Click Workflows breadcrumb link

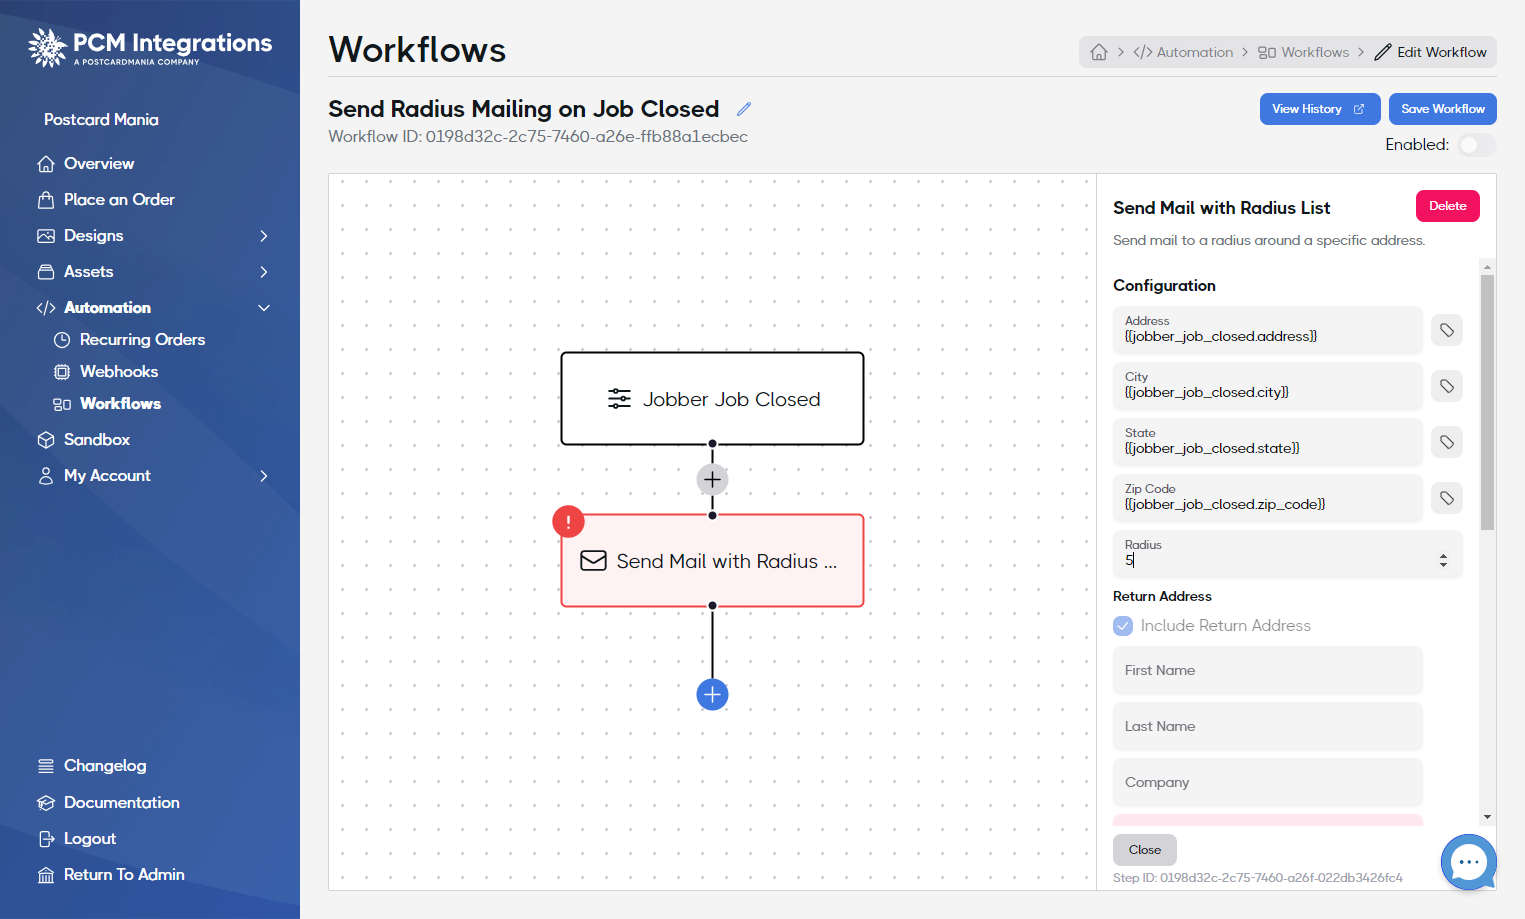(1304, 52)
